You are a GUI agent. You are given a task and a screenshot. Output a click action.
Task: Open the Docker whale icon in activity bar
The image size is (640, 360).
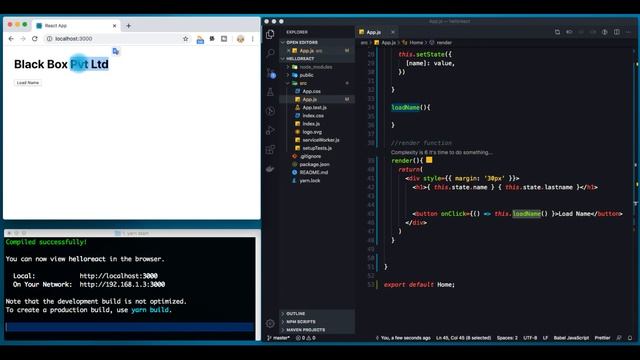(x=270, y=169)
